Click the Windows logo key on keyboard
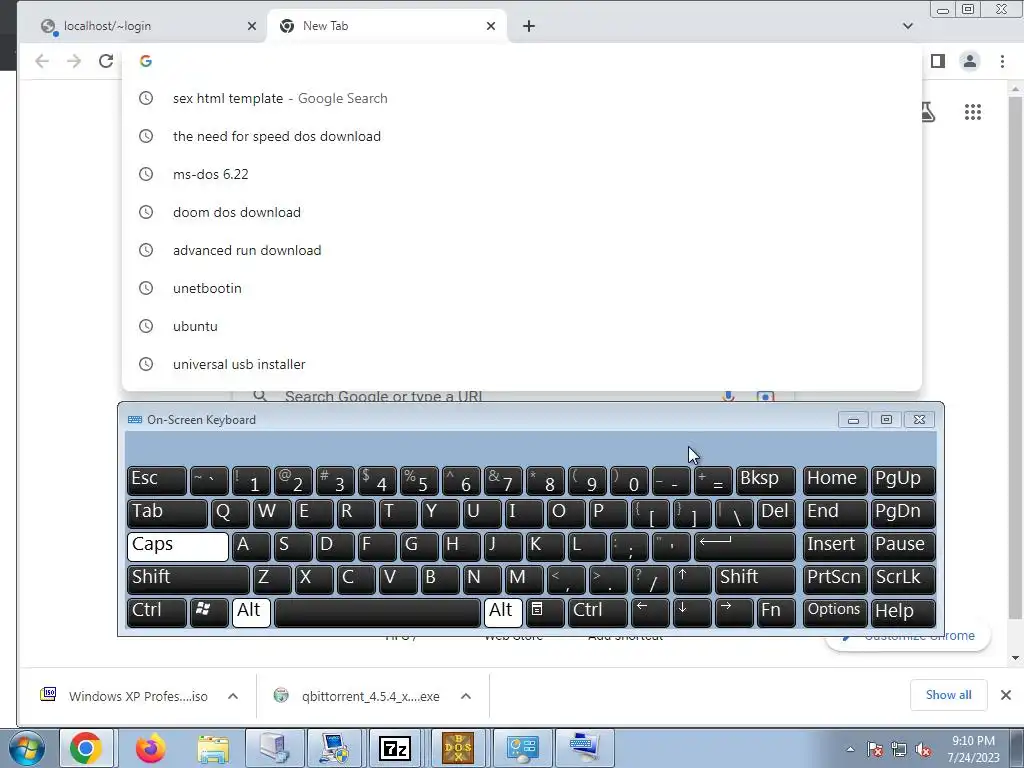This screenshot has width=1024, height=768. click(209, 612)
